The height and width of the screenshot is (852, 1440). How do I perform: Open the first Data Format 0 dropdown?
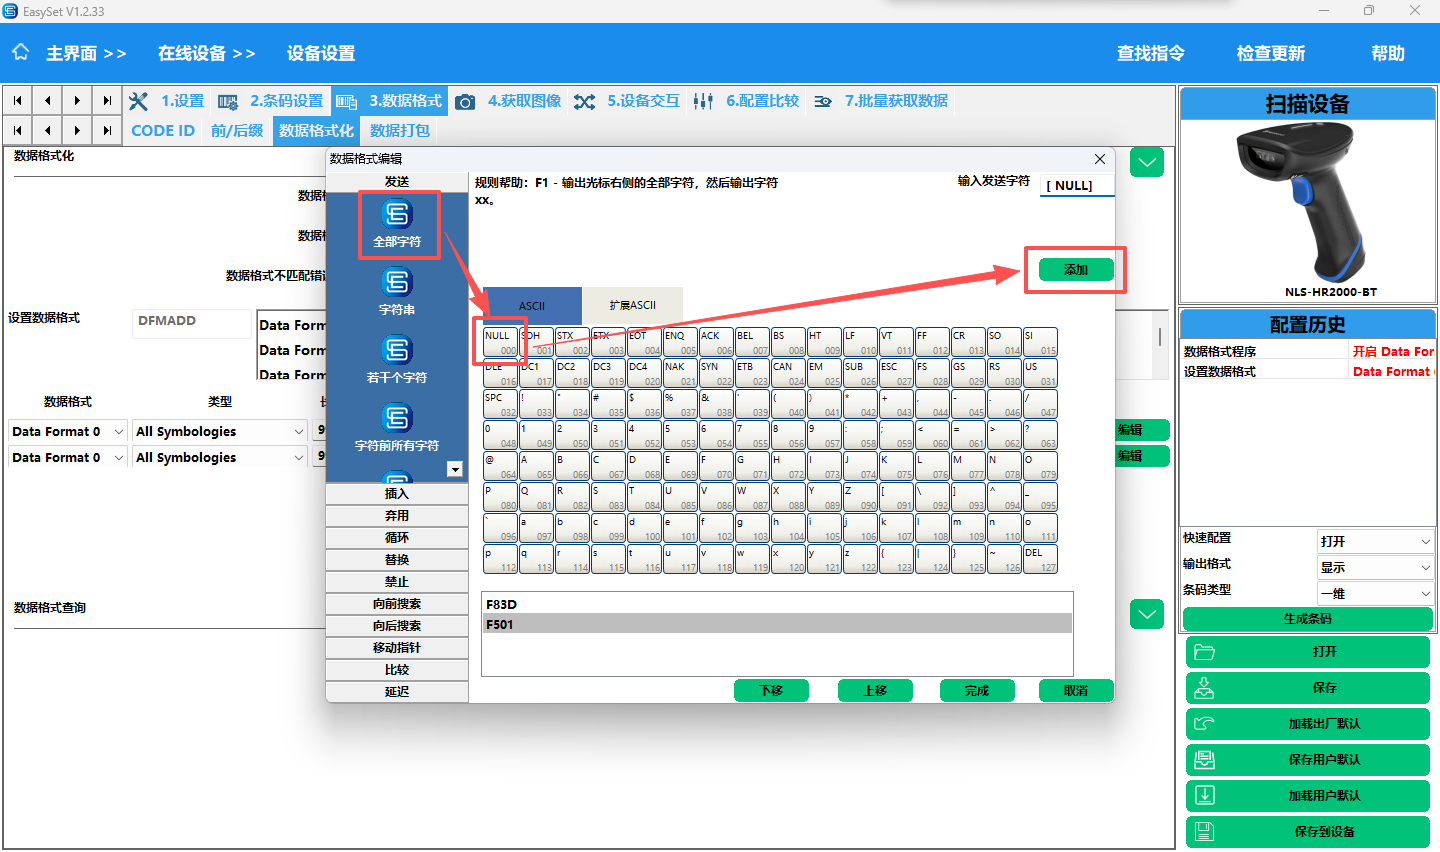click(x=68, y=431)
